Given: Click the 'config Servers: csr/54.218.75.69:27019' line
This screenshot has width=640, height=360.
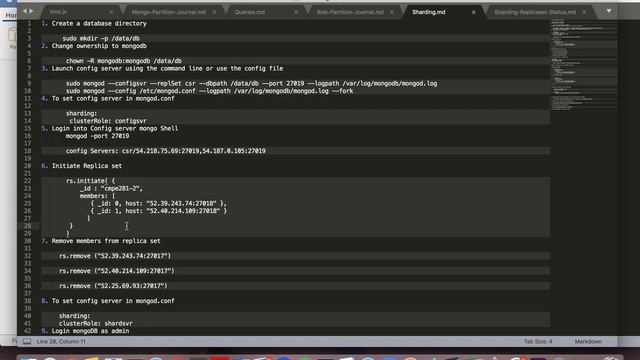Looking at the screenshot, I should [x=166, y=151].
